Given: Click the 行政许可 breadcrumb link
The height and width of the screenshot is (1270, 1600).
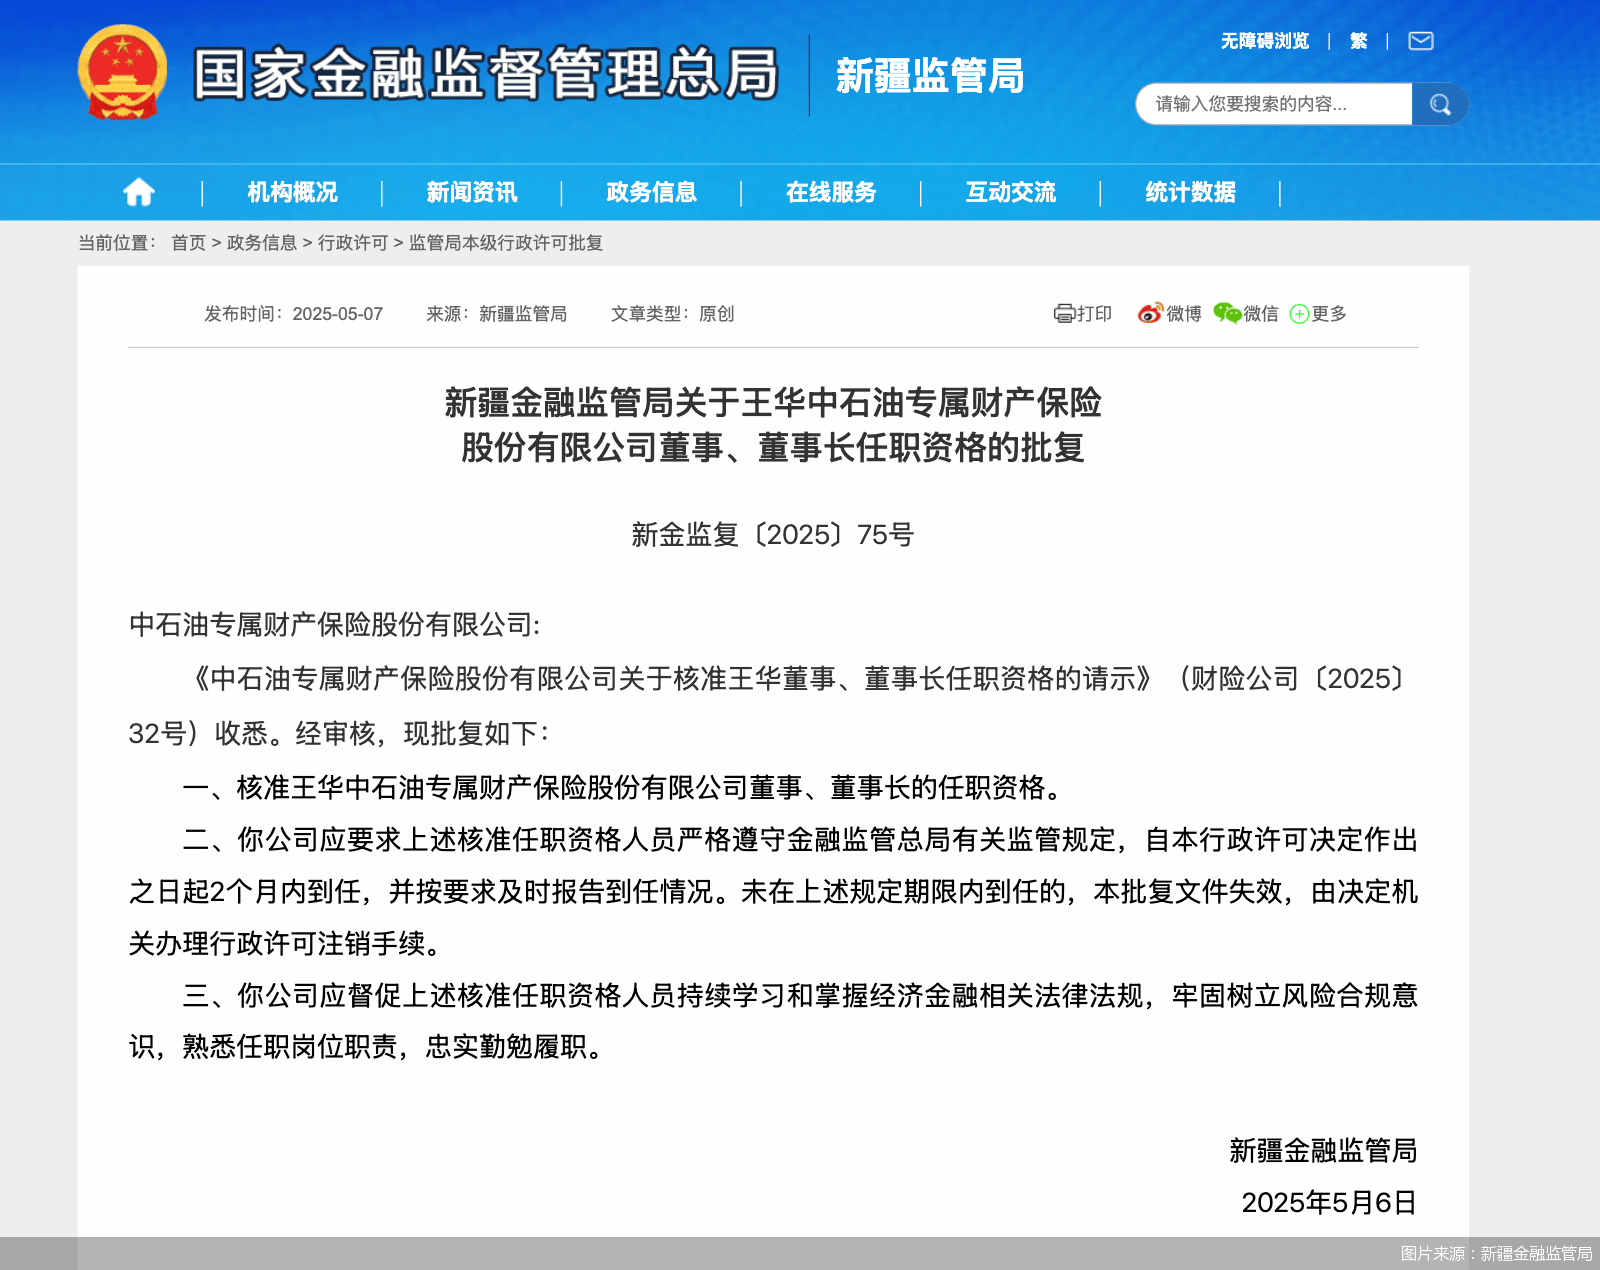Looking at the screenshot, I should coord(353,243).
